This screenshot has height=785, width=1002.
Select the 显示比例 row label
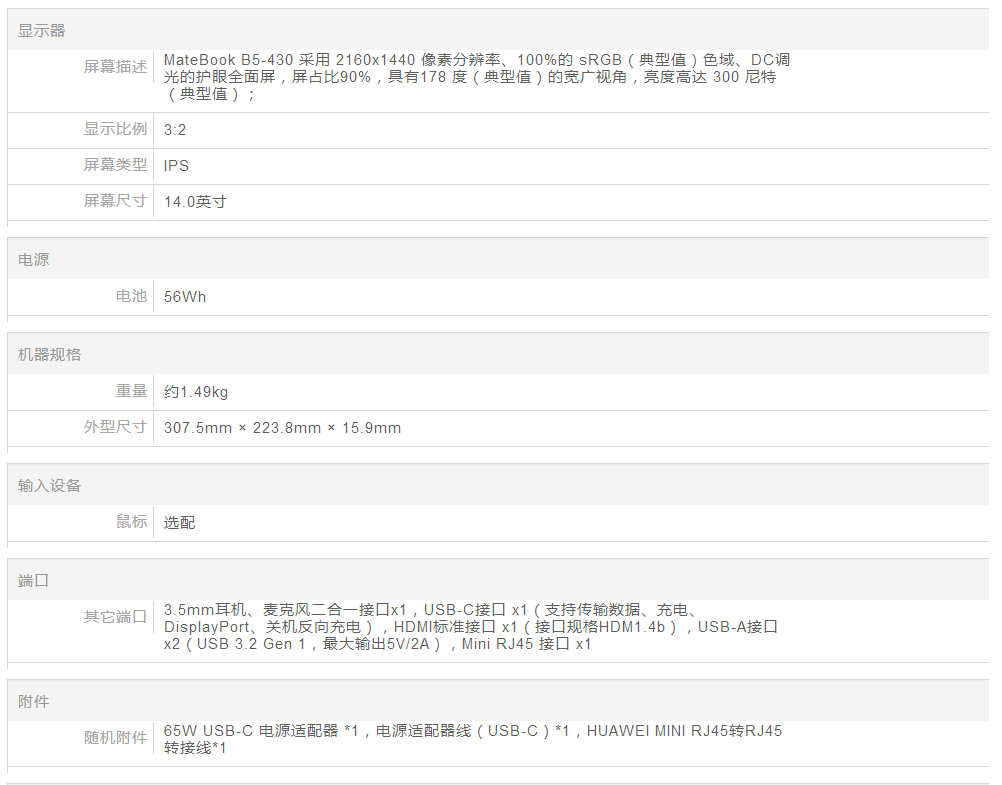click(115, 129)
